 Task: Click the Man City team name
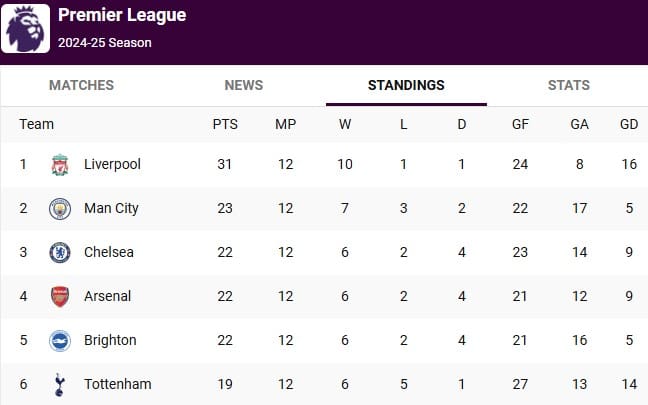click(111, 208)
